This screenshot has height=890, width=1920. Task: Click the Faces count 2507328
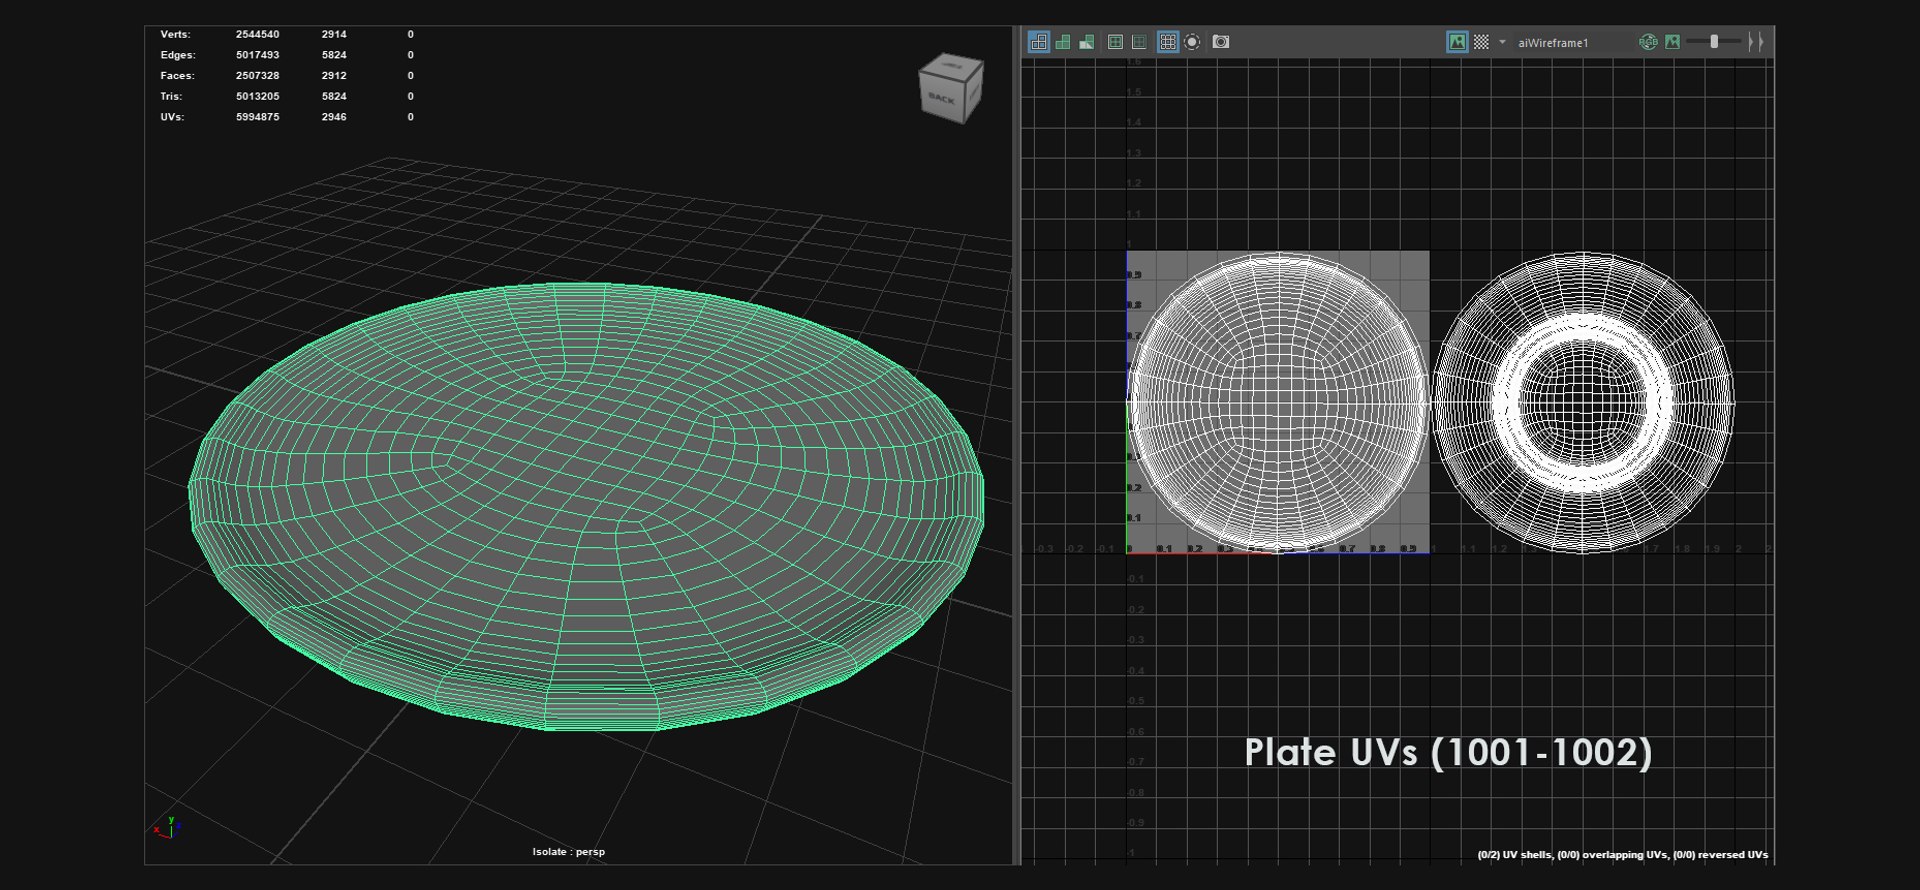257,76
